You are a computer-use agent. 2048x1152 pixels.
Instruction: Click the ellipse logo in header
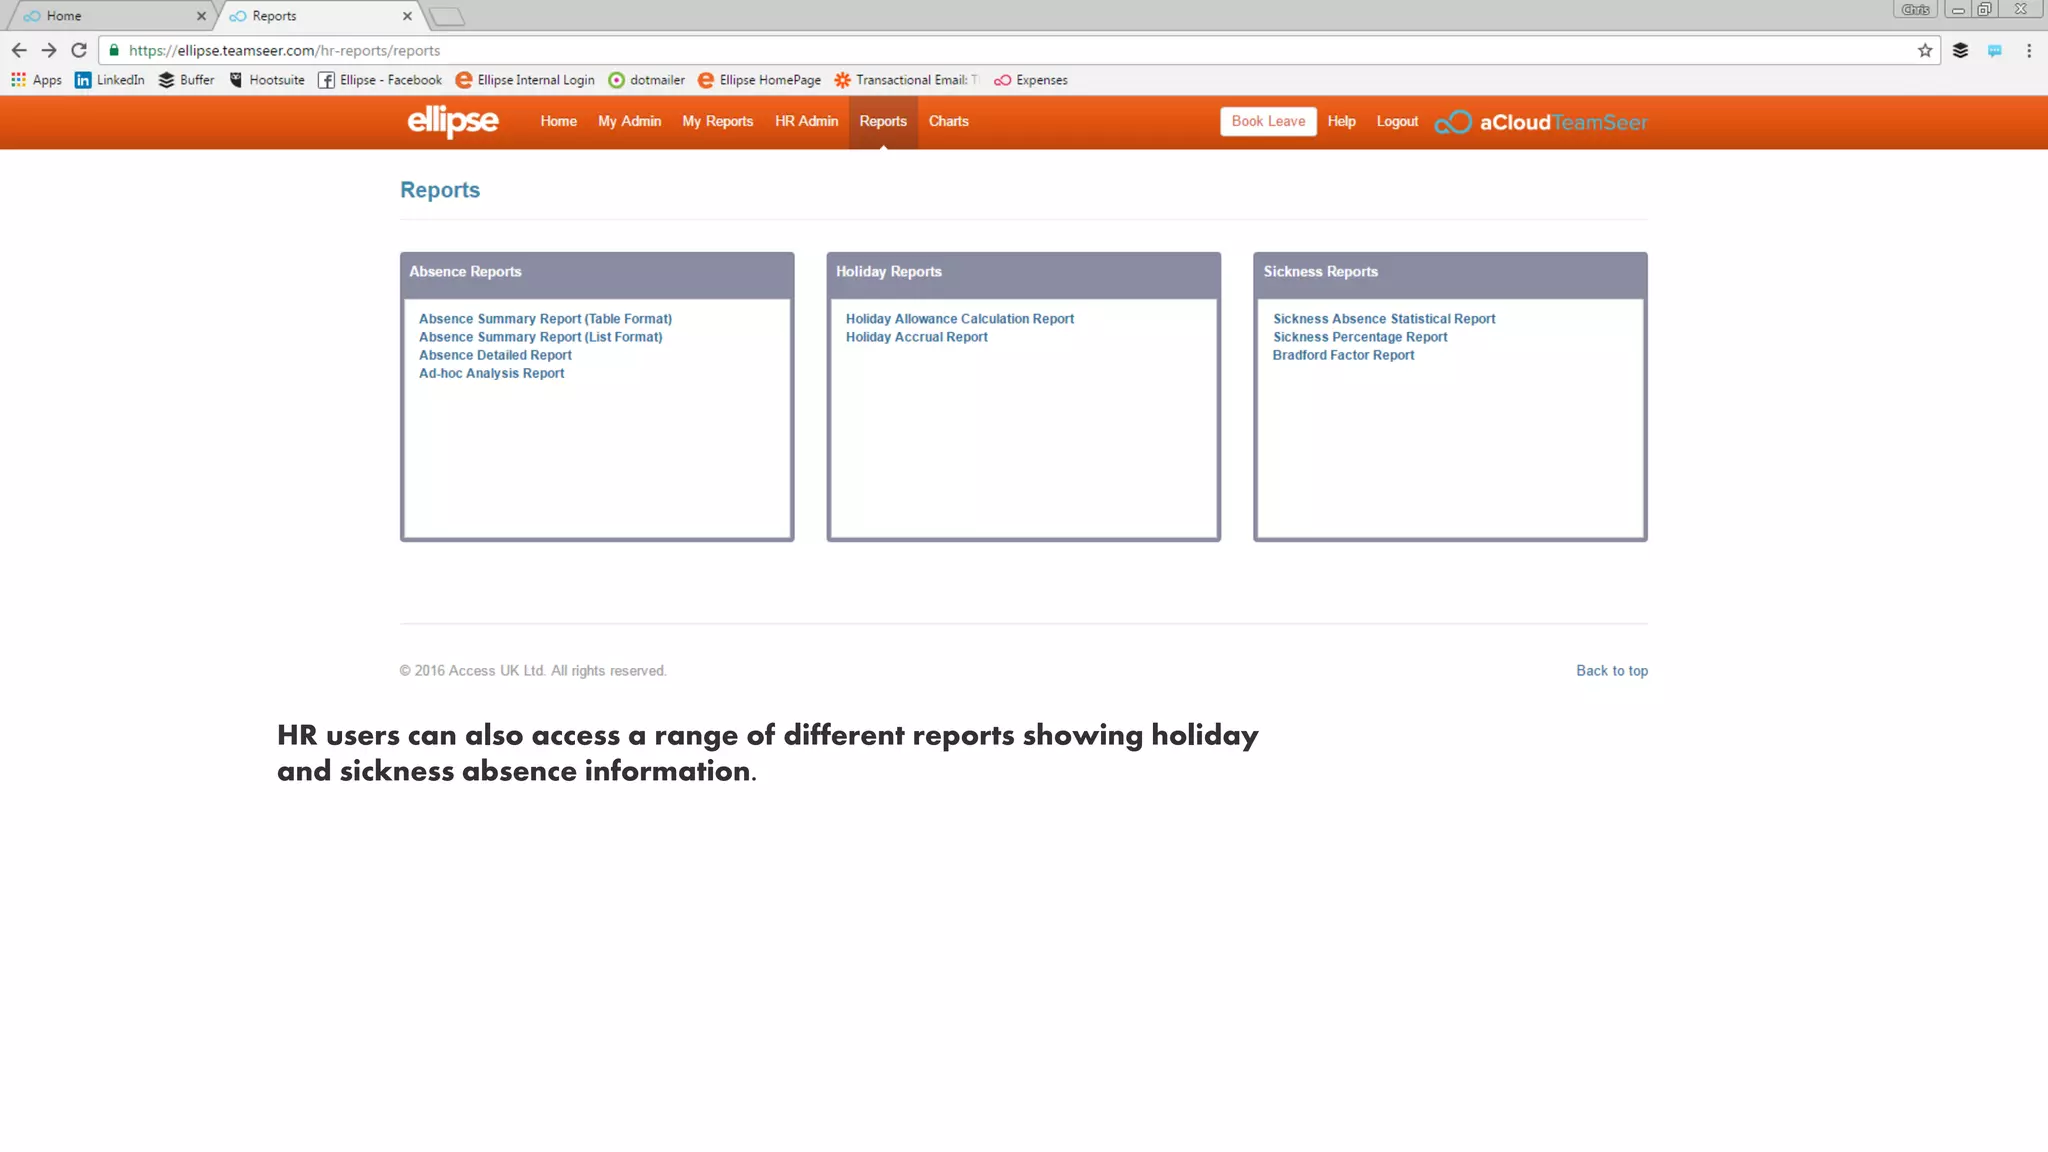pyautogui.click(x=452, y=121)
